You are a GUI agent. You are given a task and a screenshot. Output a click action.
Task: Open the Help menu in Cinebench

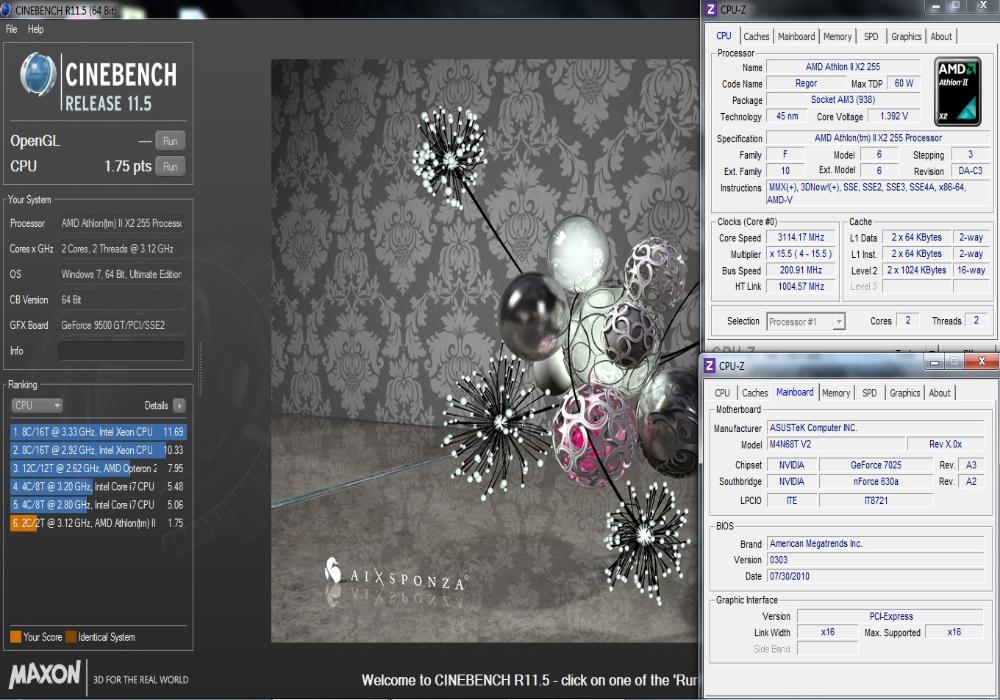[36, 29]
